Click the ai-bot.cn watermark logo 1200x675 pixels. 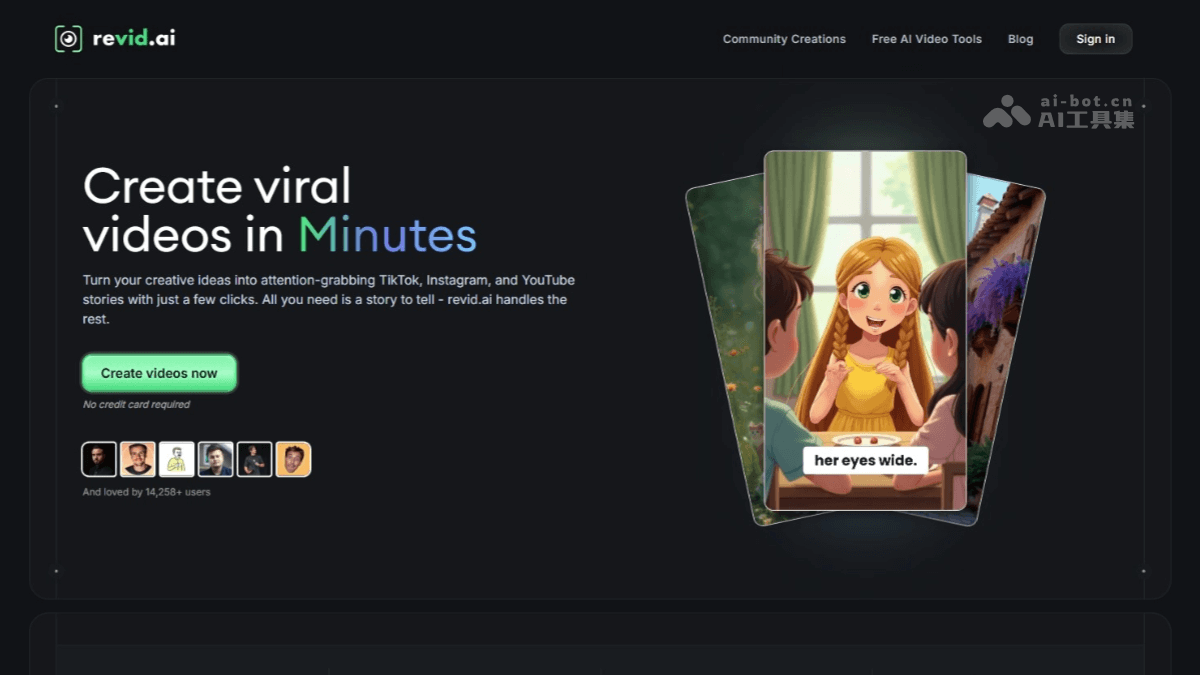pyautogui.click(x=1060, y=111)
